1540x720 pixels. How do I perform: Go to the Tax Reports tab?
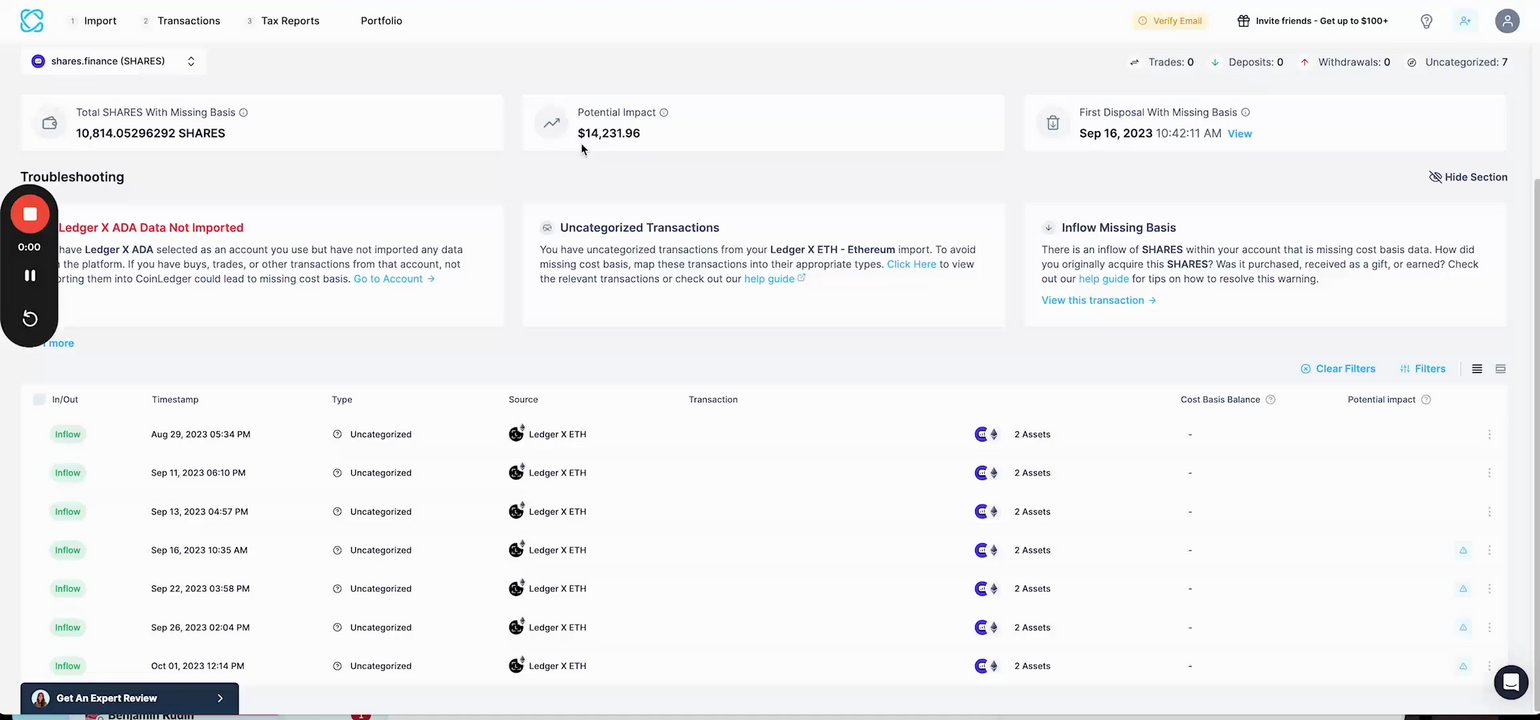290,21
